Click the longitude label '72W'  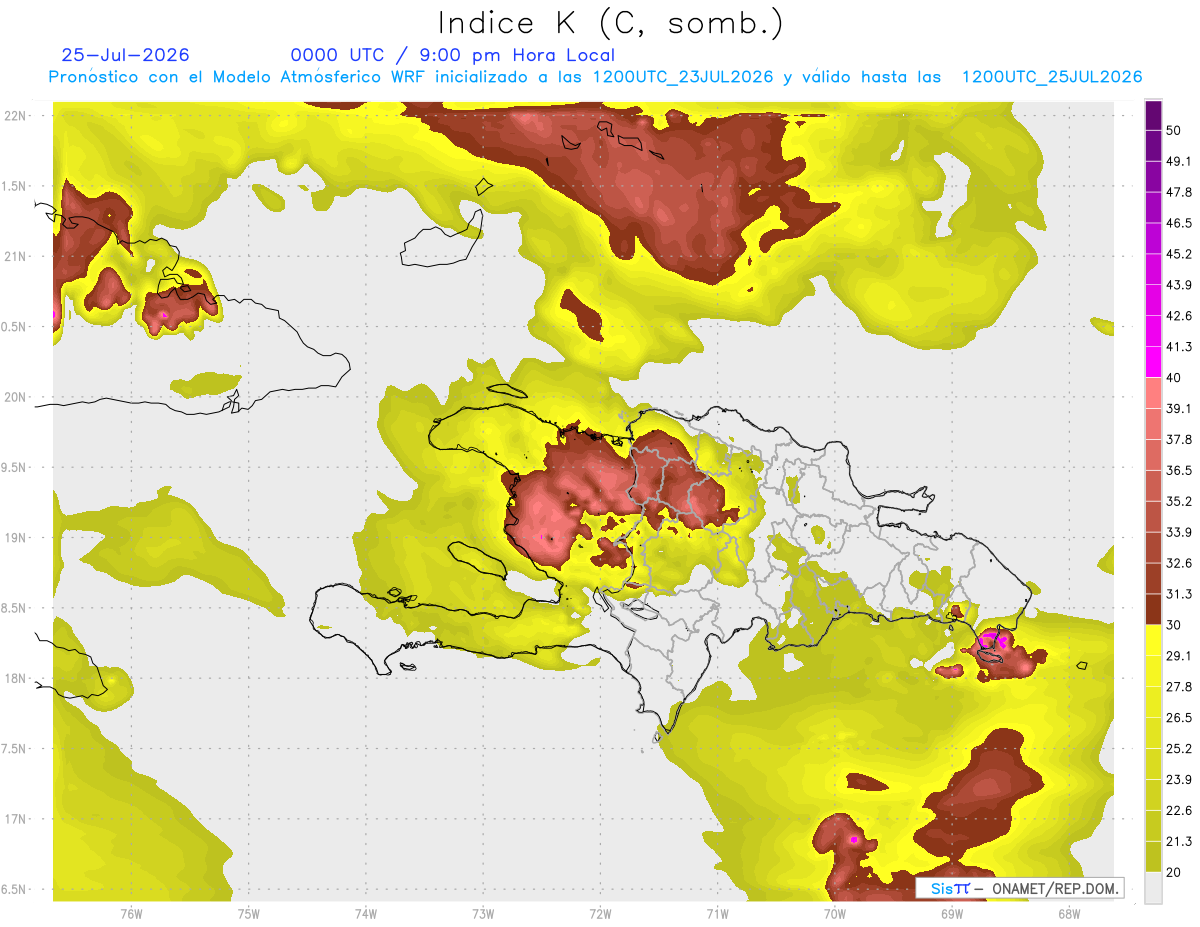(600, 912)
